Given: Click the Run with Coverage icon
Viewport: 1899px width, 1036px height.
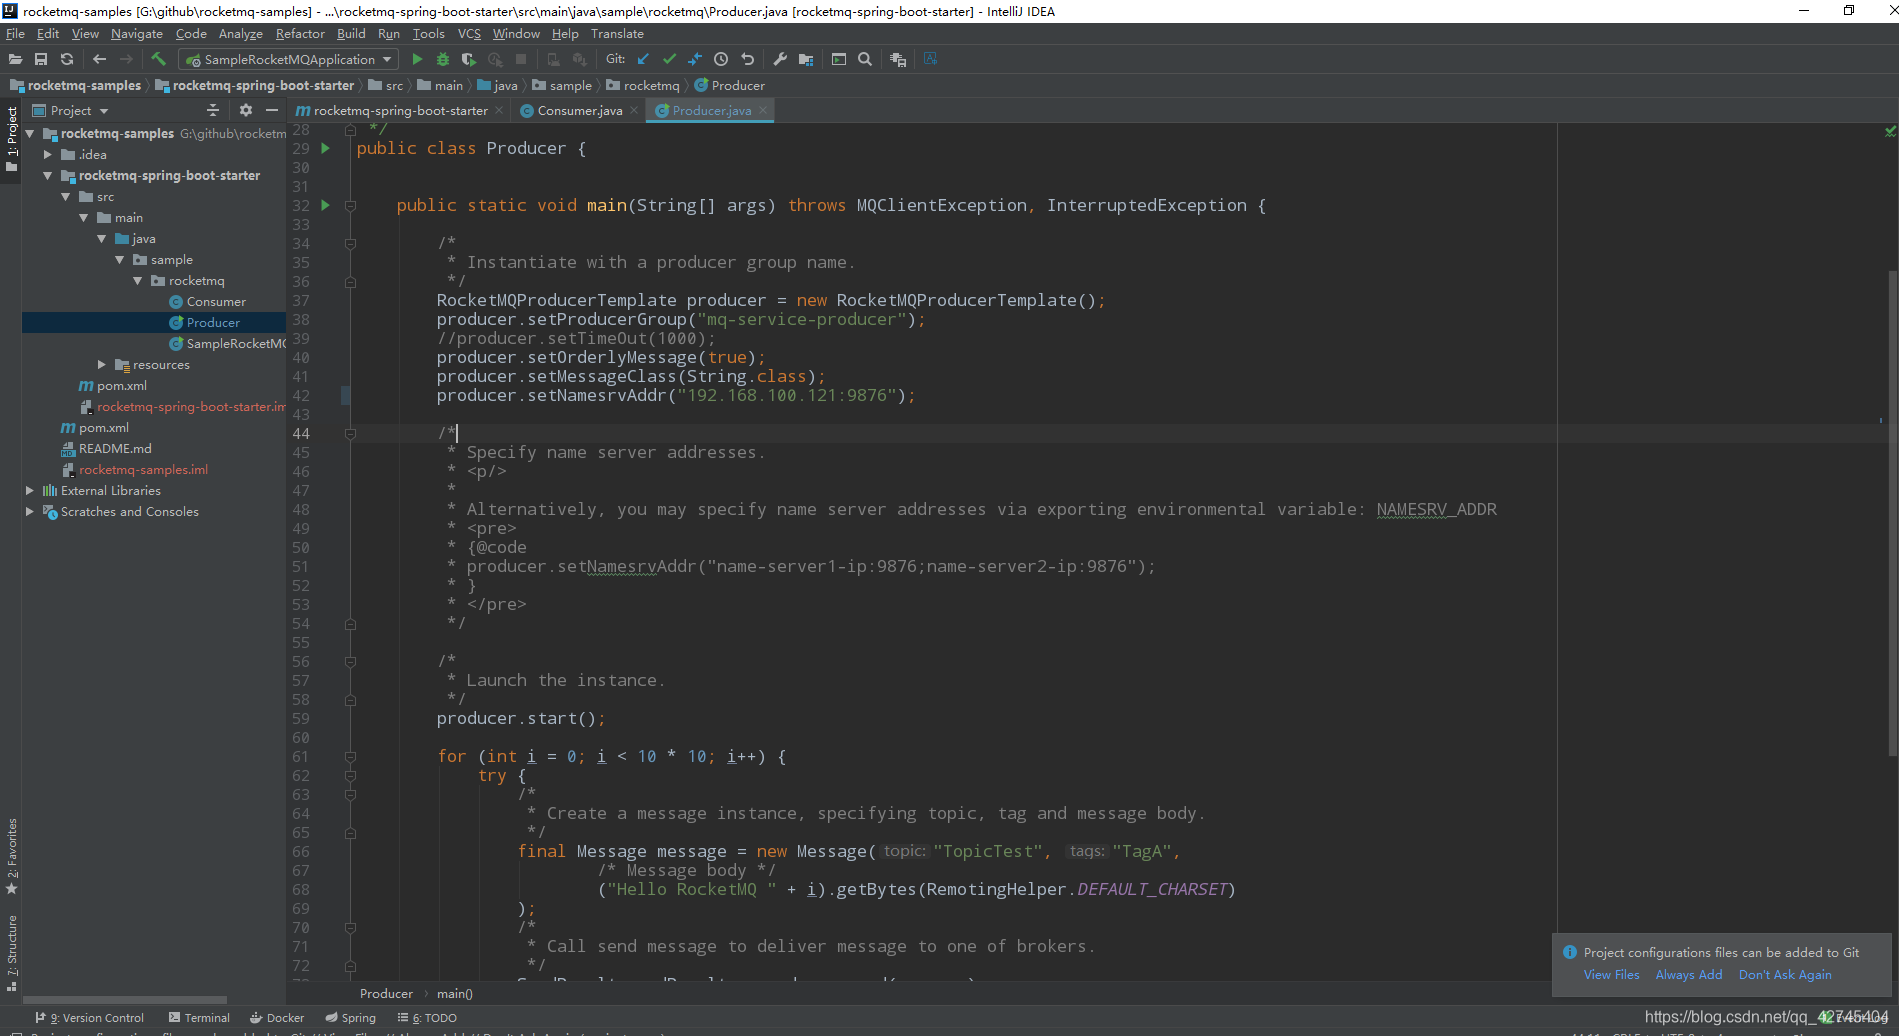Looking at the screenshot, I should pyautogui.click(x=468, y=59).
